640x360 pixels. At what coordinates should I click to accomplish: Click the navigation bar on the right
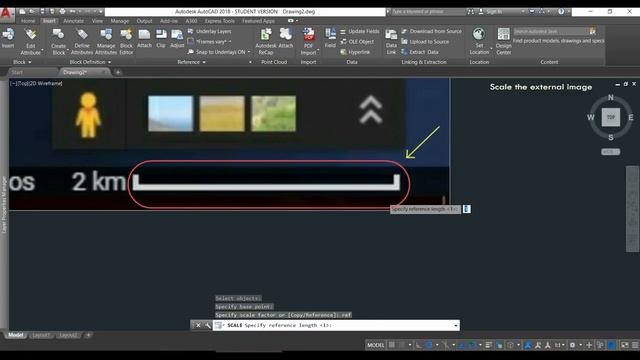[633, 209]
